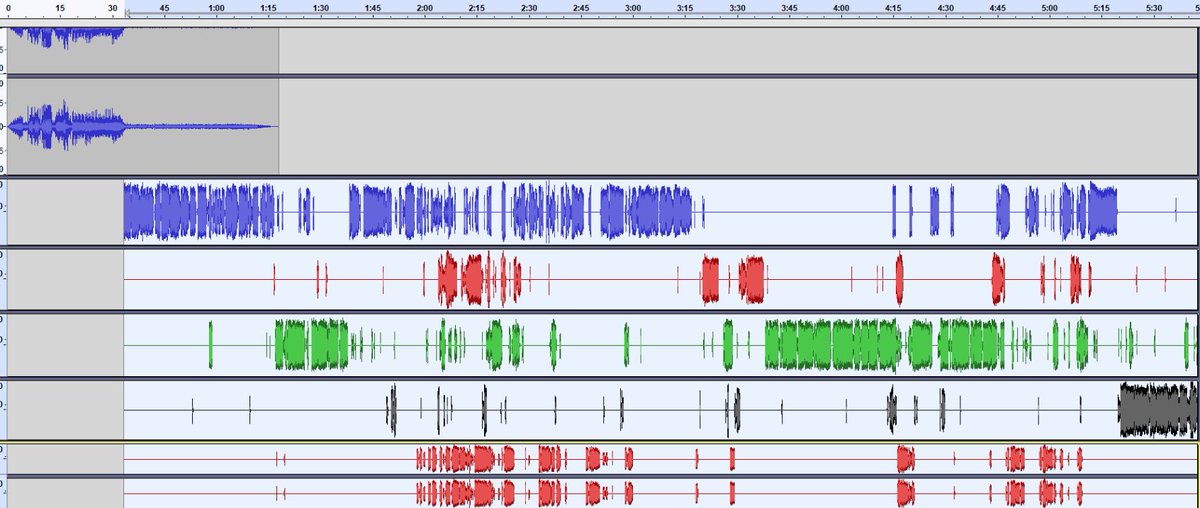Move playback position to 3:45 on ruler
Image resolution: width=1200 pixels, height=508 pixels.
(x=788, y=7)
